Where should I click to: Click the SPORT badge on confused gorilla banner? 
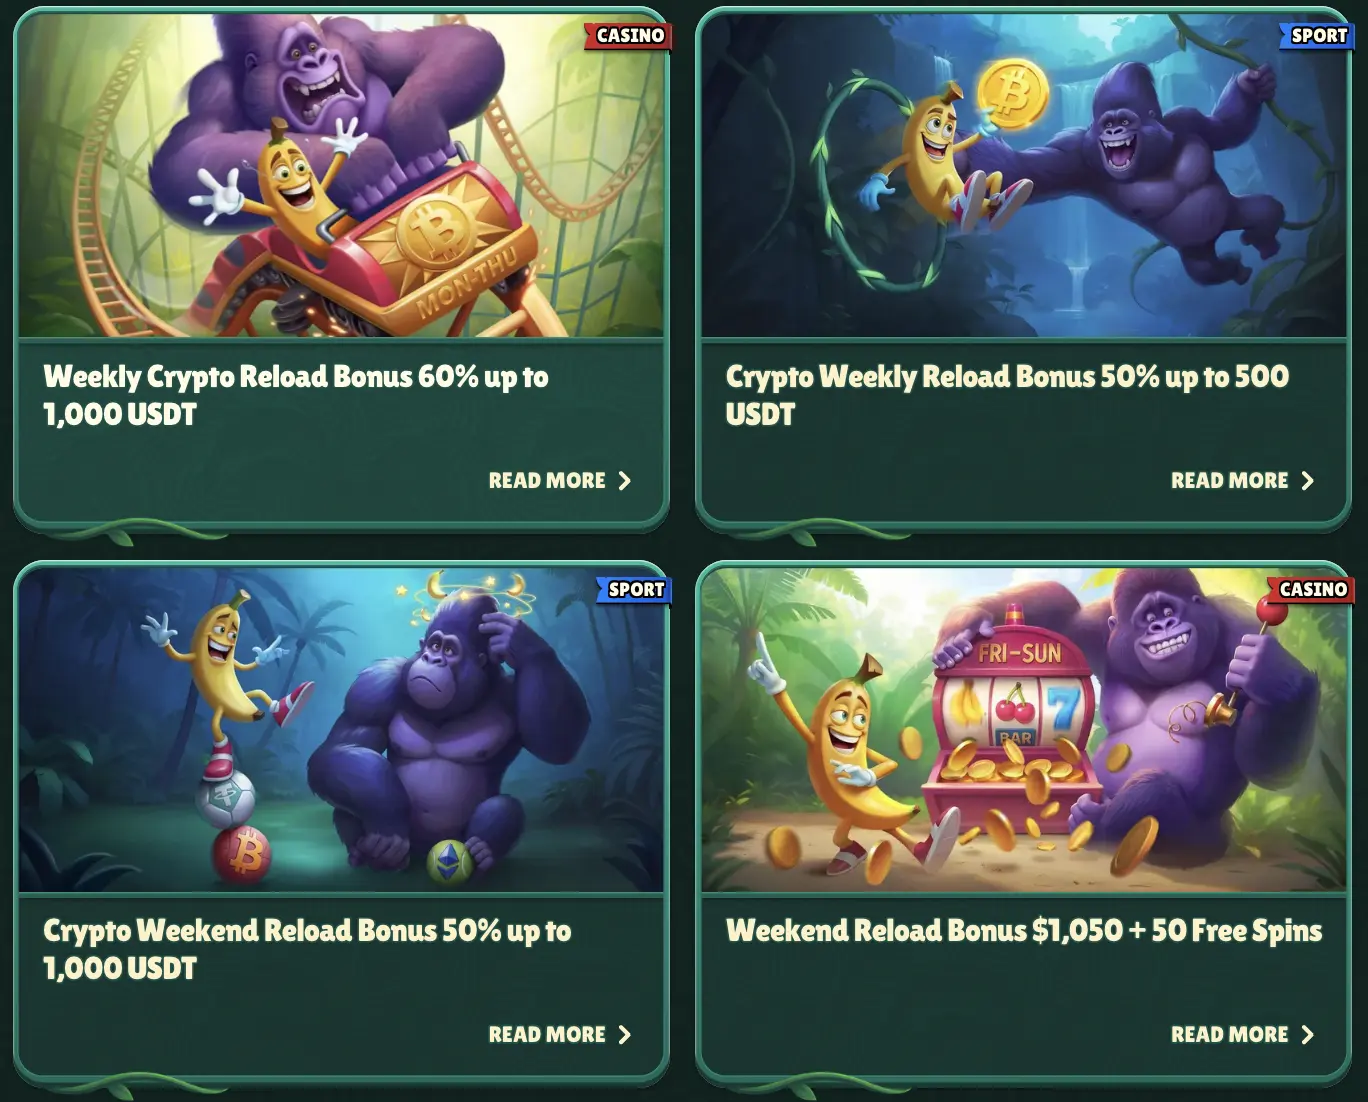[x=635, y=590]
